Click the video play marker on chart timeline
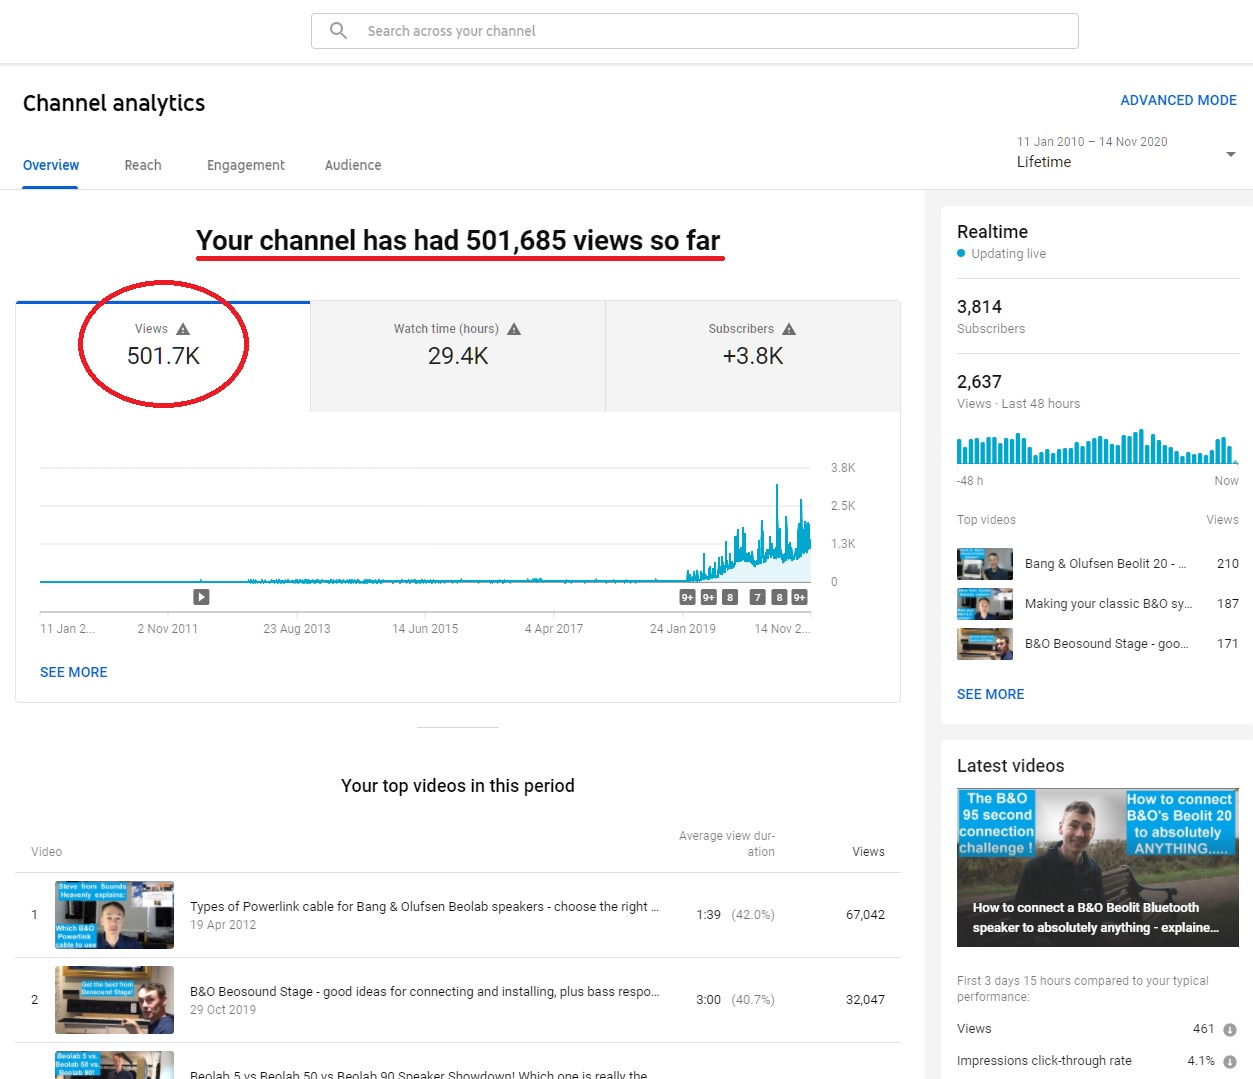Screen dimensions: 1253x1079 click(x=201, y=597)
